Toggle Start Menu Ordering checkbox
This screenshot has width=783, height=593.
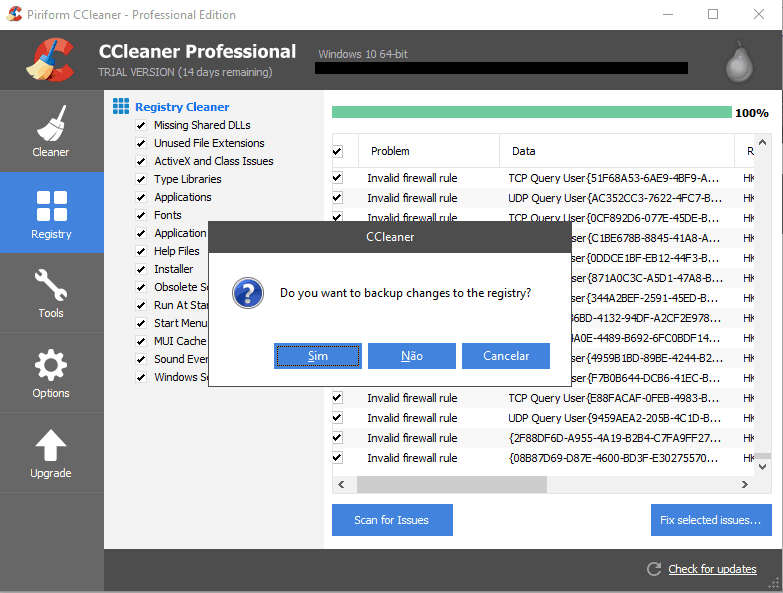coord(141,323)
